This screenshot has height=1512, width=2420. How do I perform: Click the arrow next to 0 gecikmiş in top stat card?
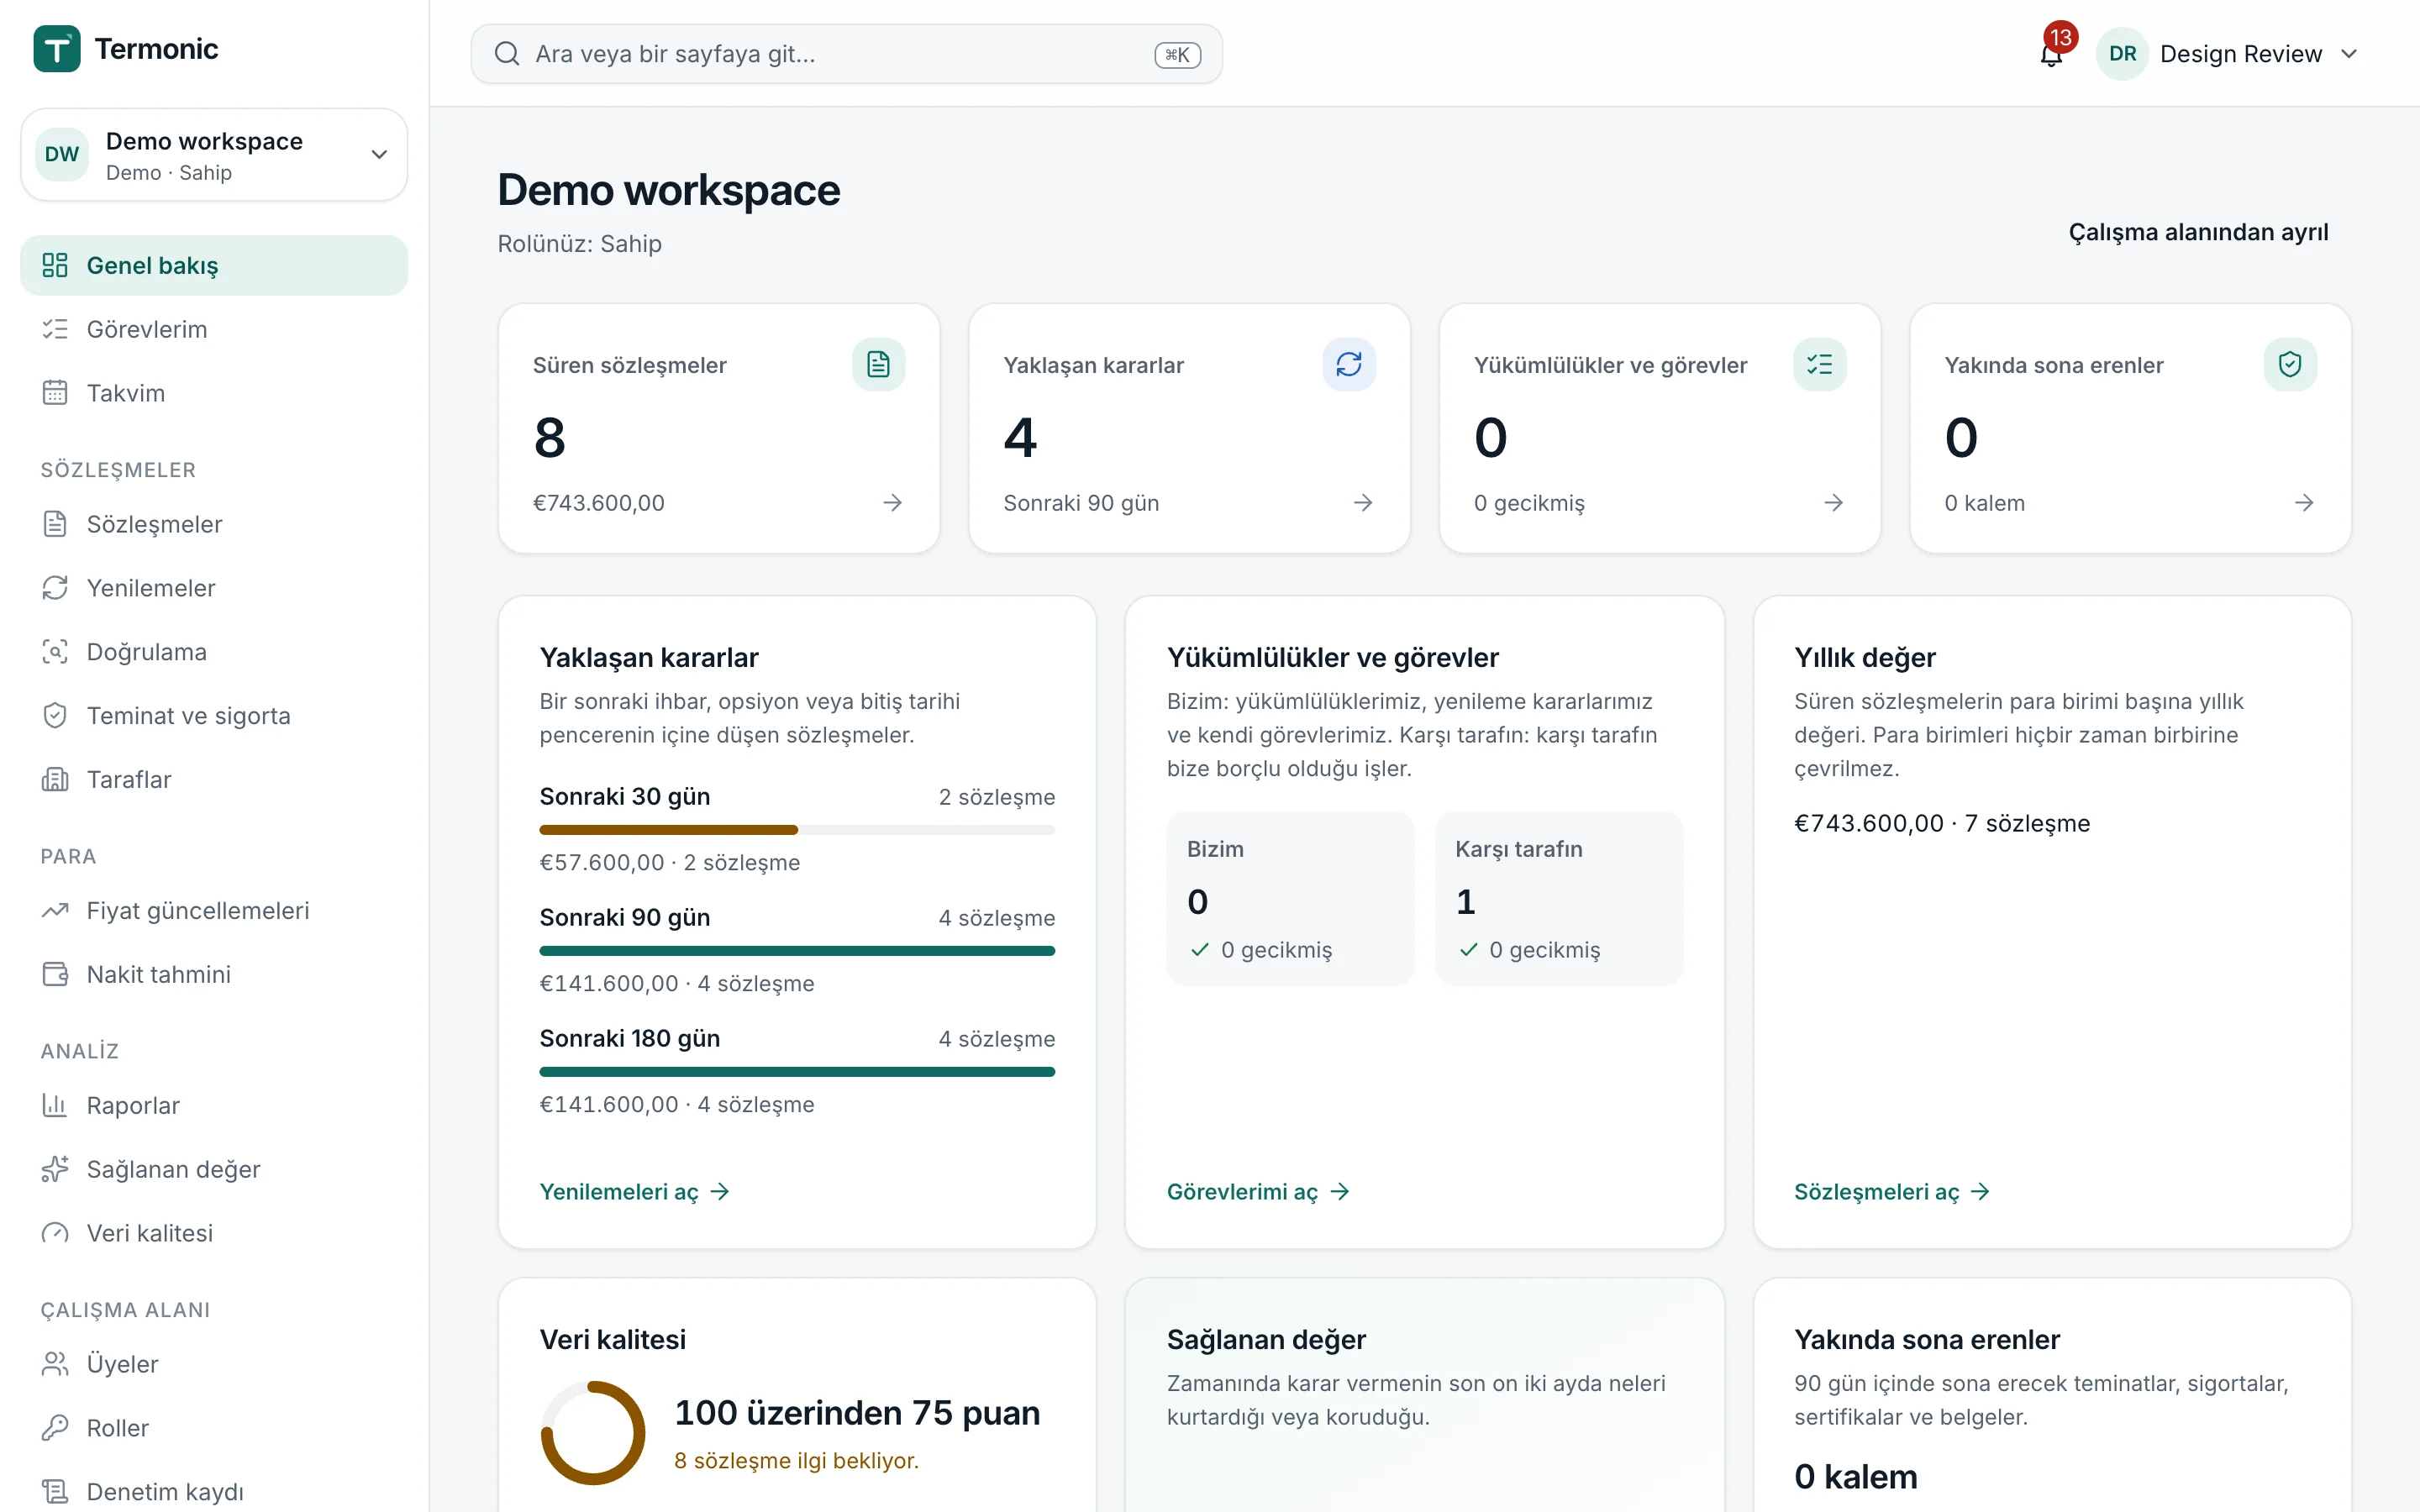pos(1833,502)
